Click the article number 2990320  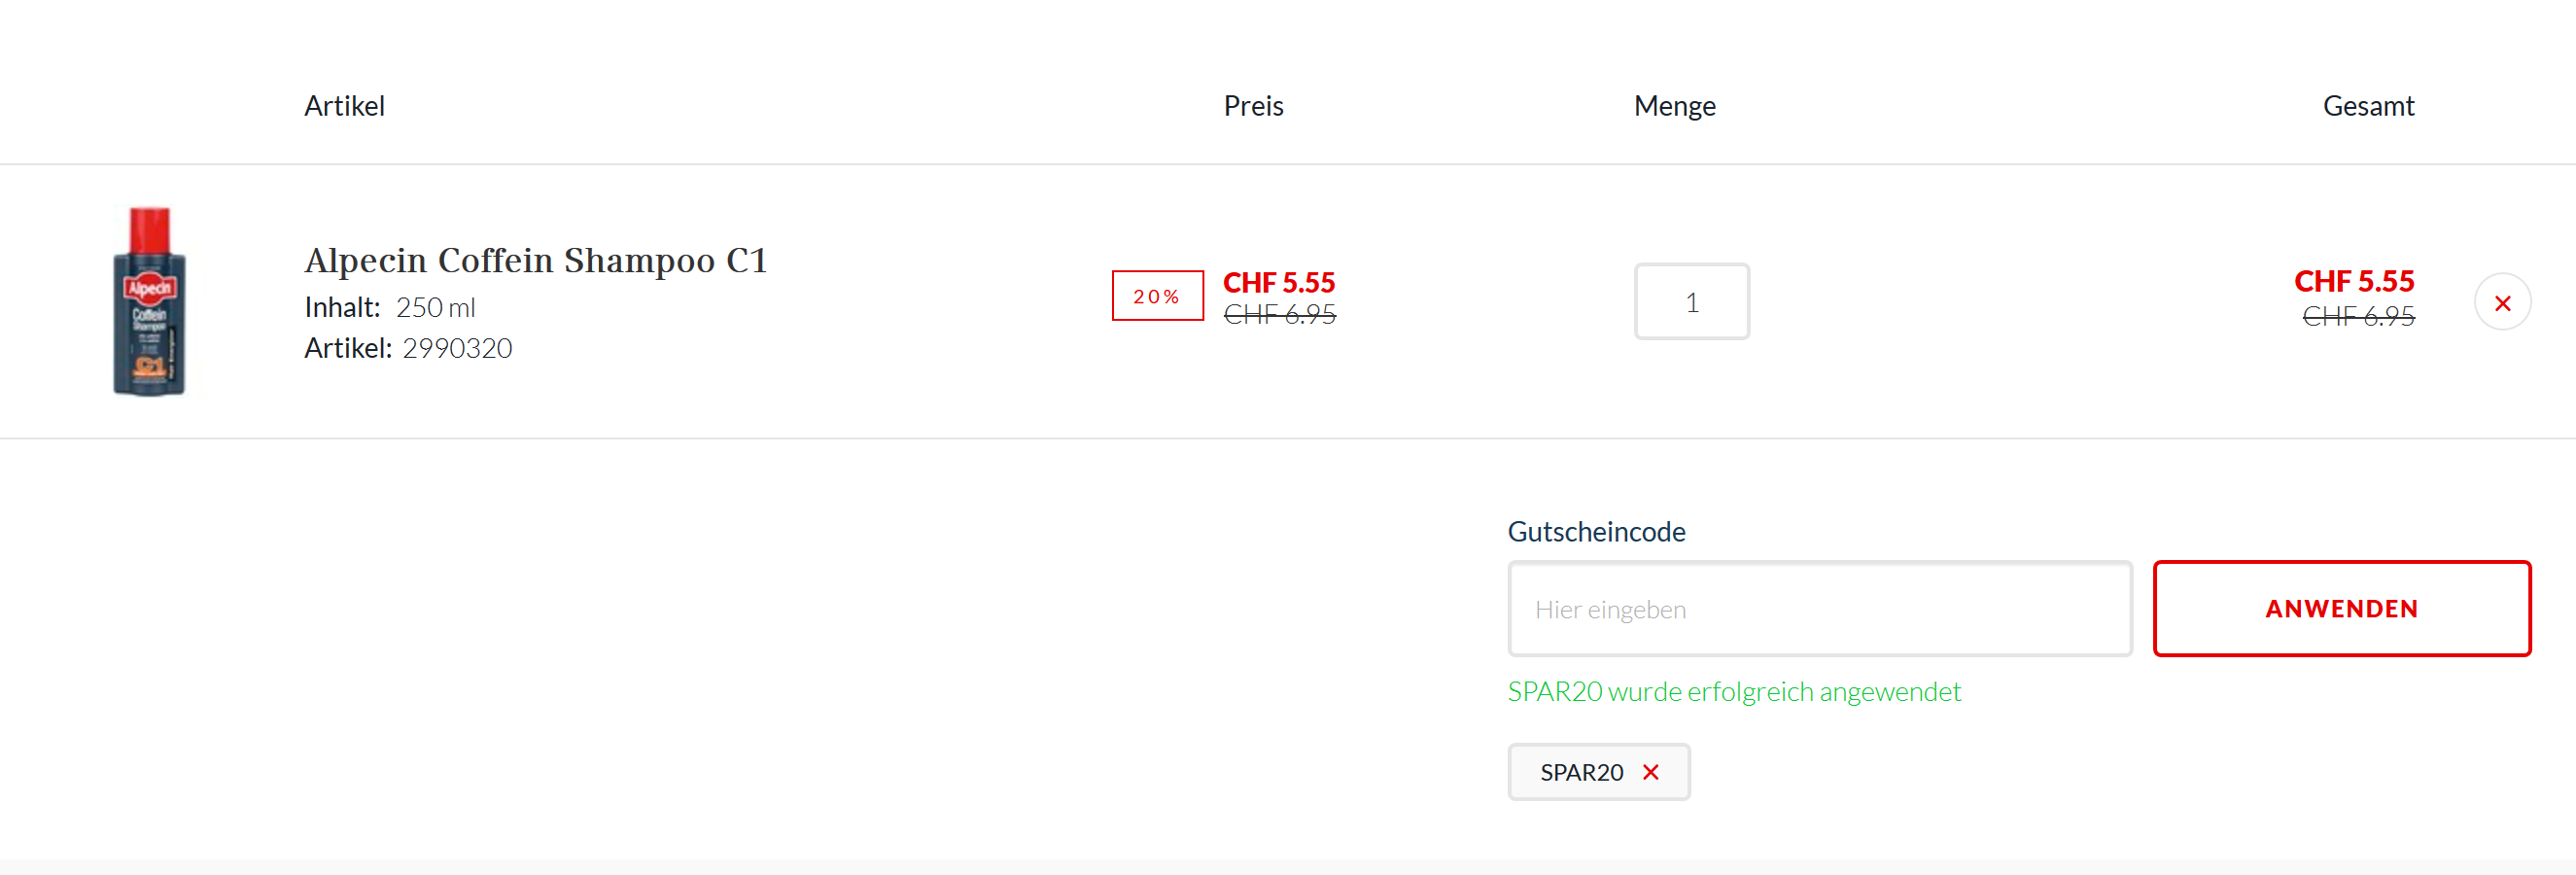click(457, 348)
